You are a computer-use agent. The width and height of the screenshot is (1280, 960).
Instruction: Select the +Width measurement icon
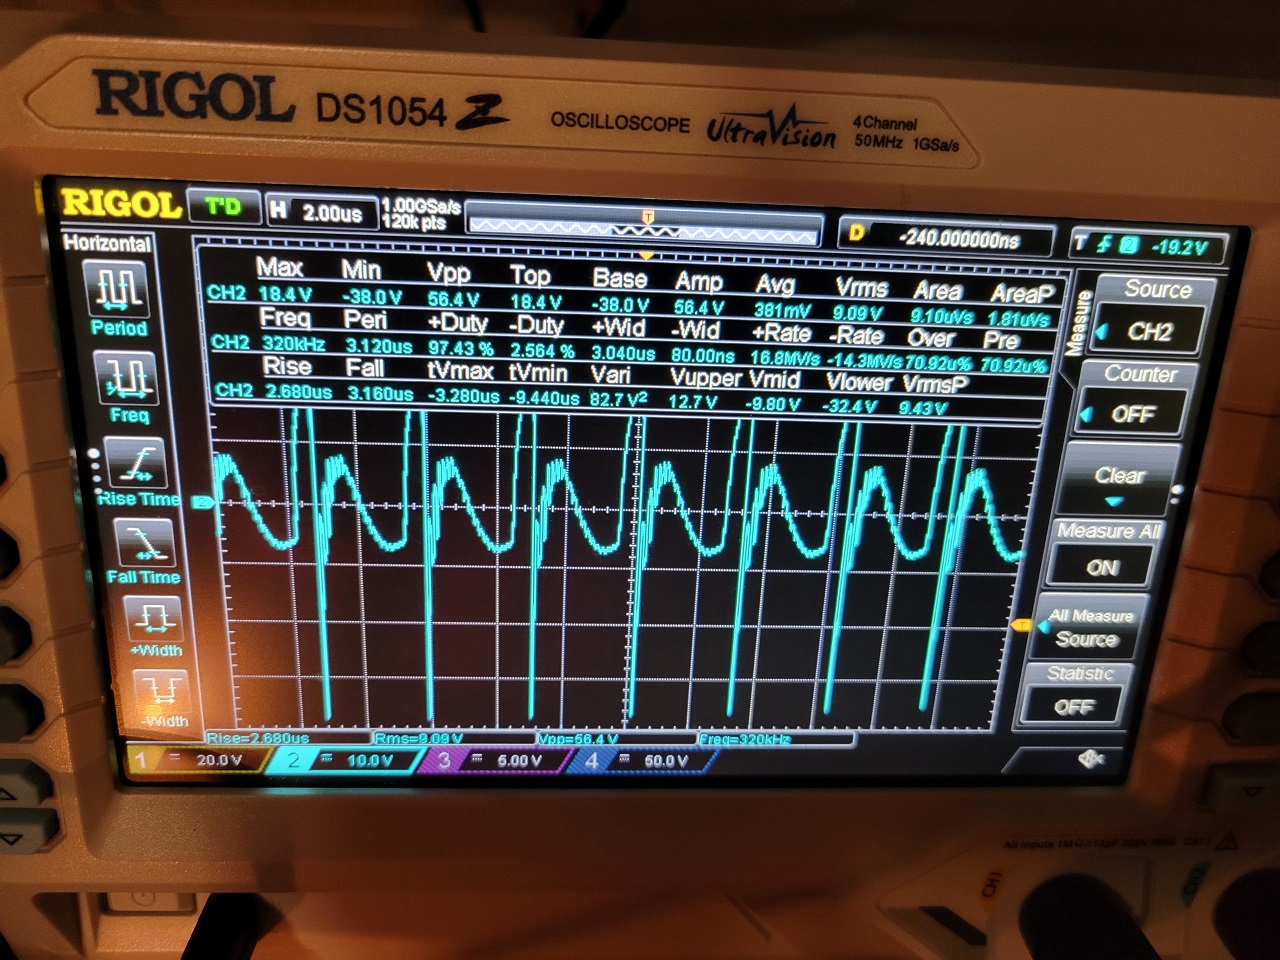152,618
